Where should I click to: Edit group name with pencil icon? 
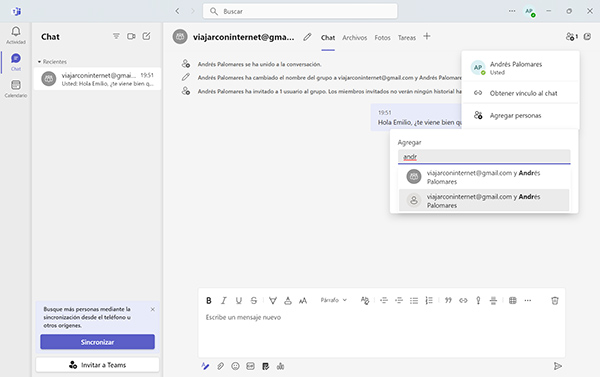pyautogui.click(x=307, y=37)
